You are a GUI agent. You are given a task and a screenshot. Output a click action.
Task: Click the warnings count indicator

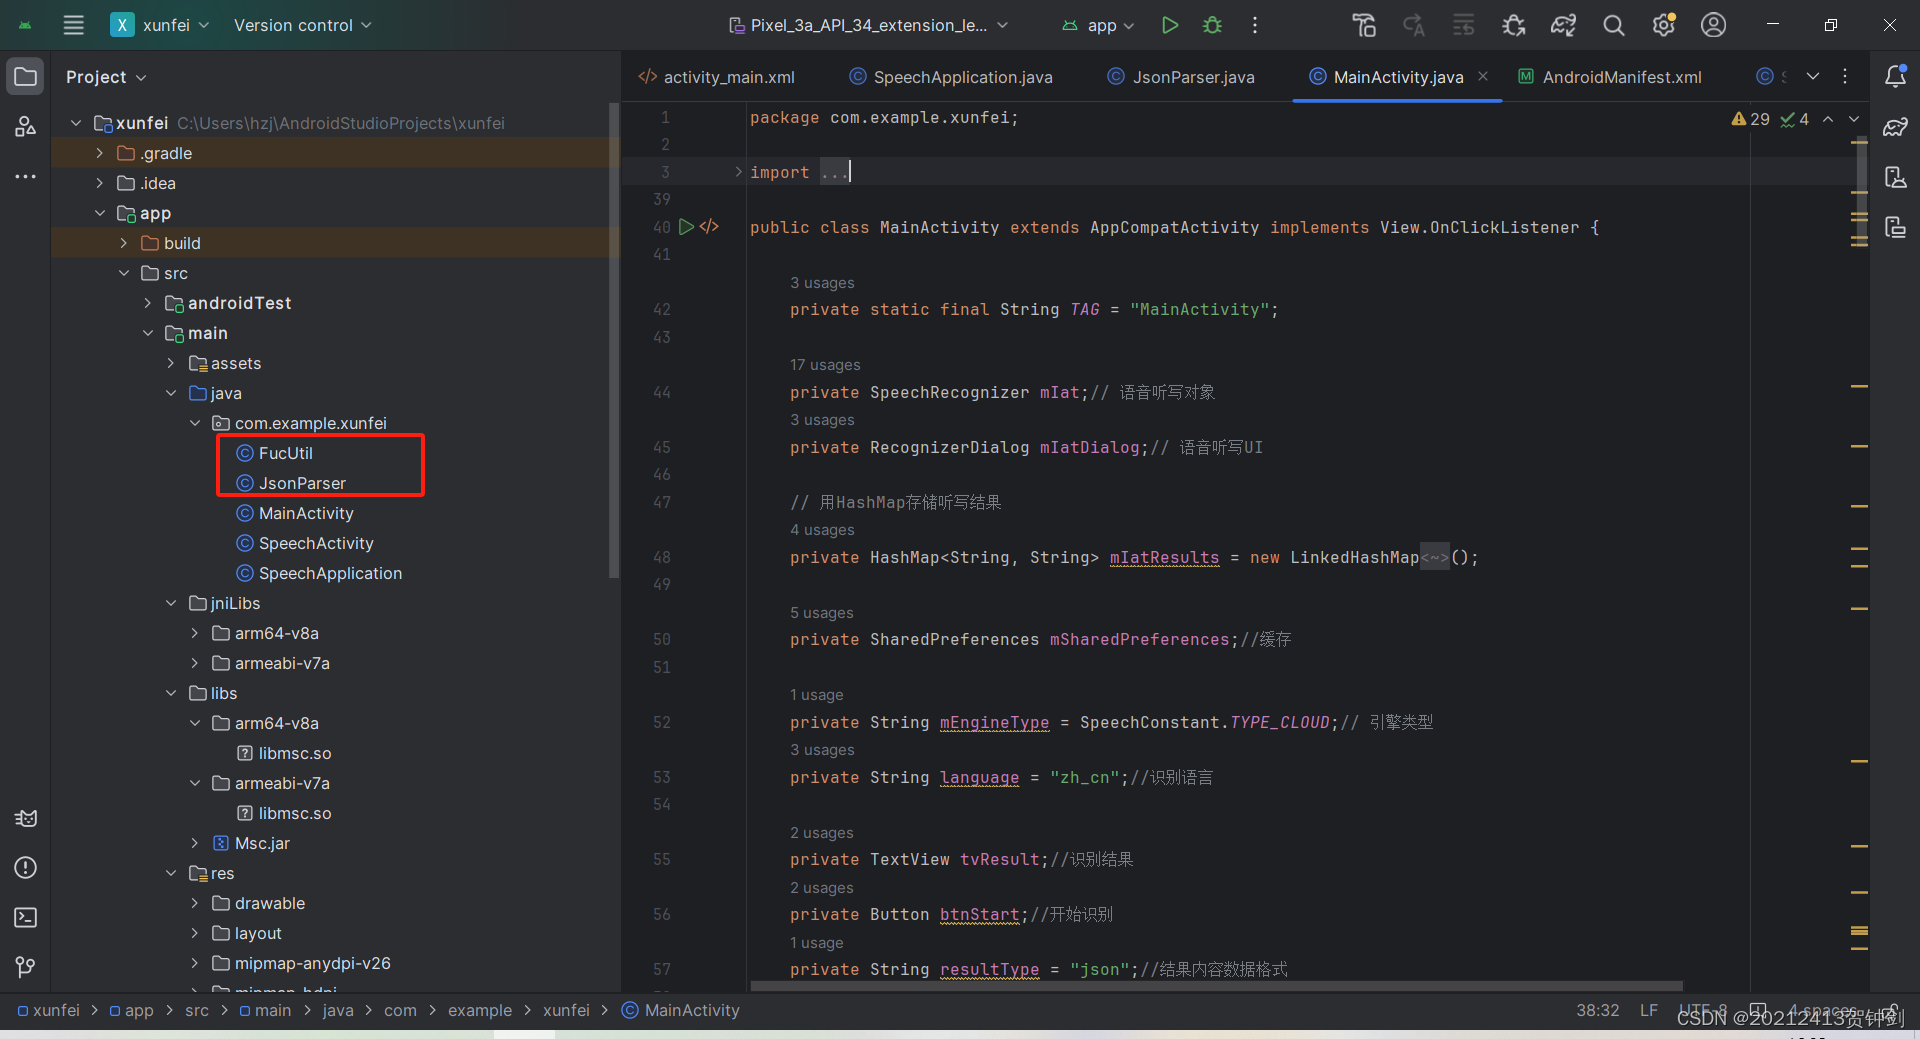[1750, 119]
